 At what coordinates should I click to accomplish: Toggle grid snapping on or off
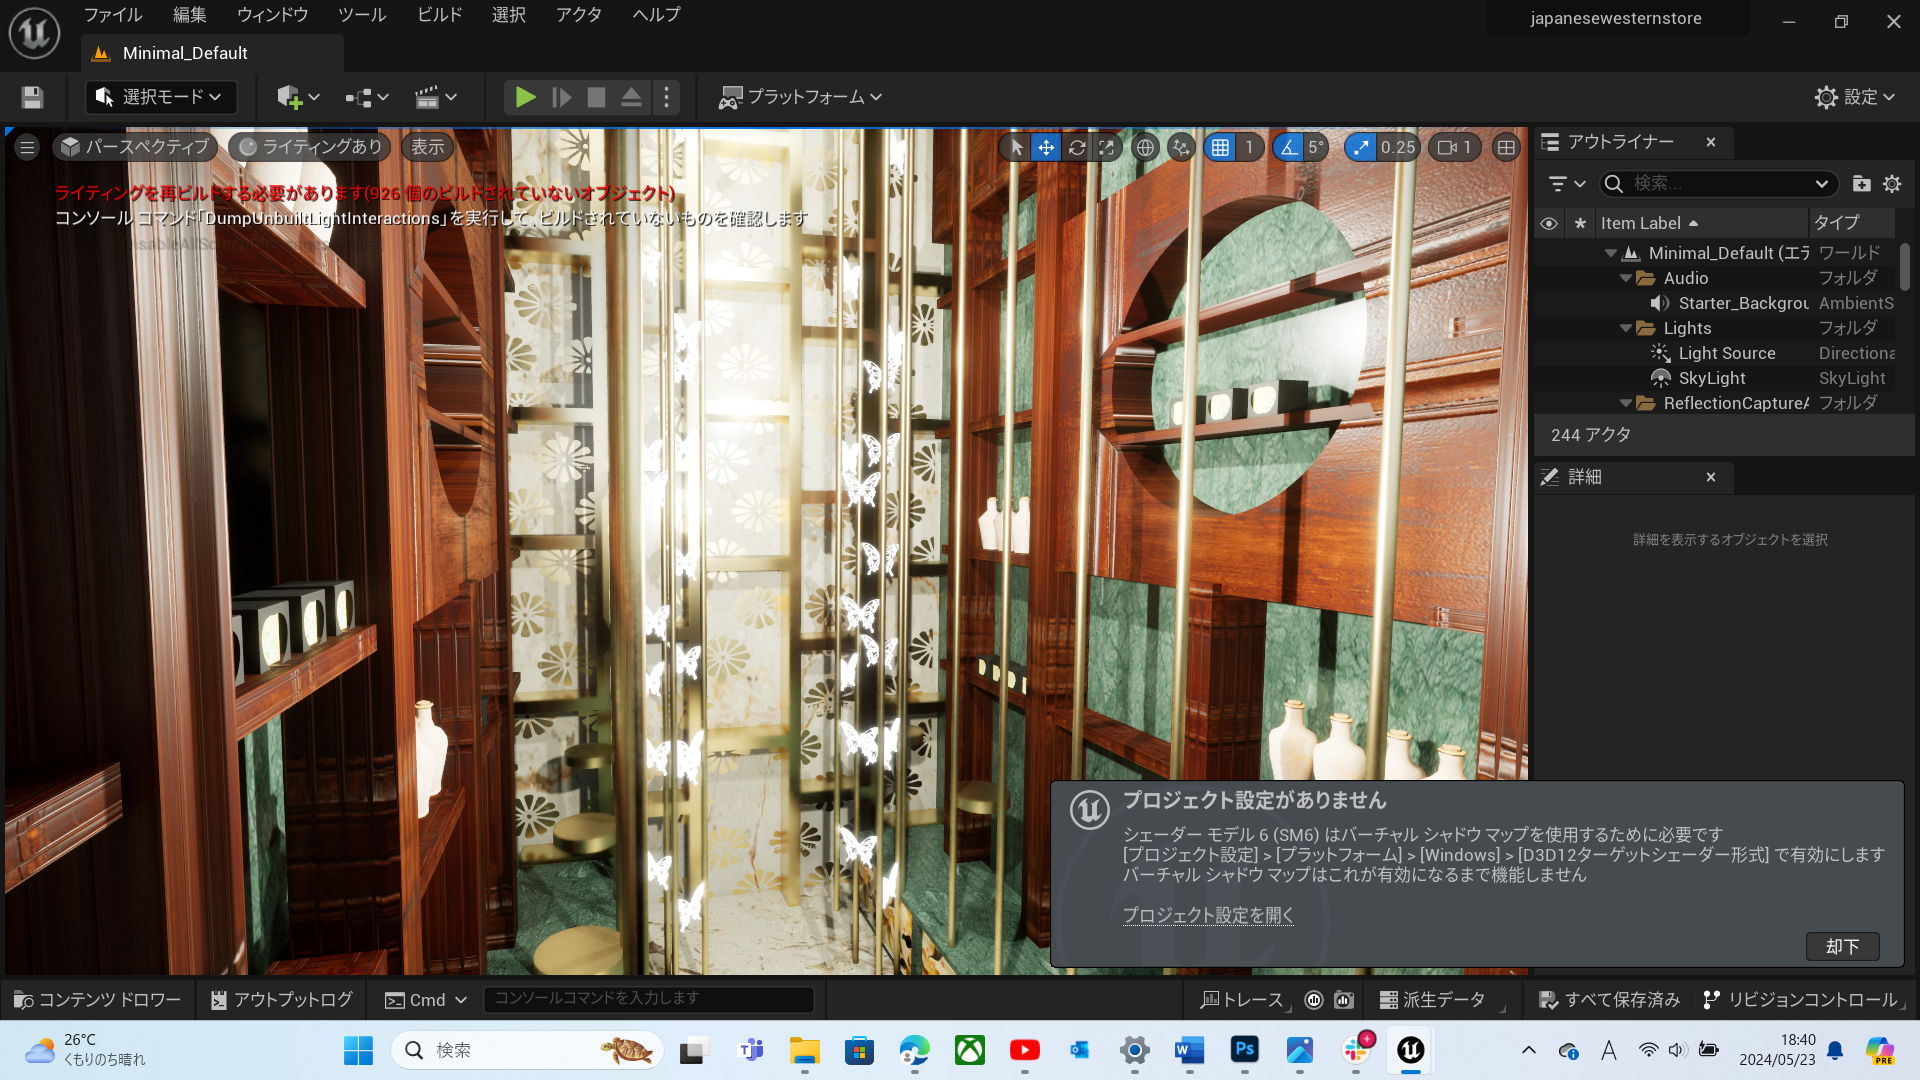[x=1220, y=148]
